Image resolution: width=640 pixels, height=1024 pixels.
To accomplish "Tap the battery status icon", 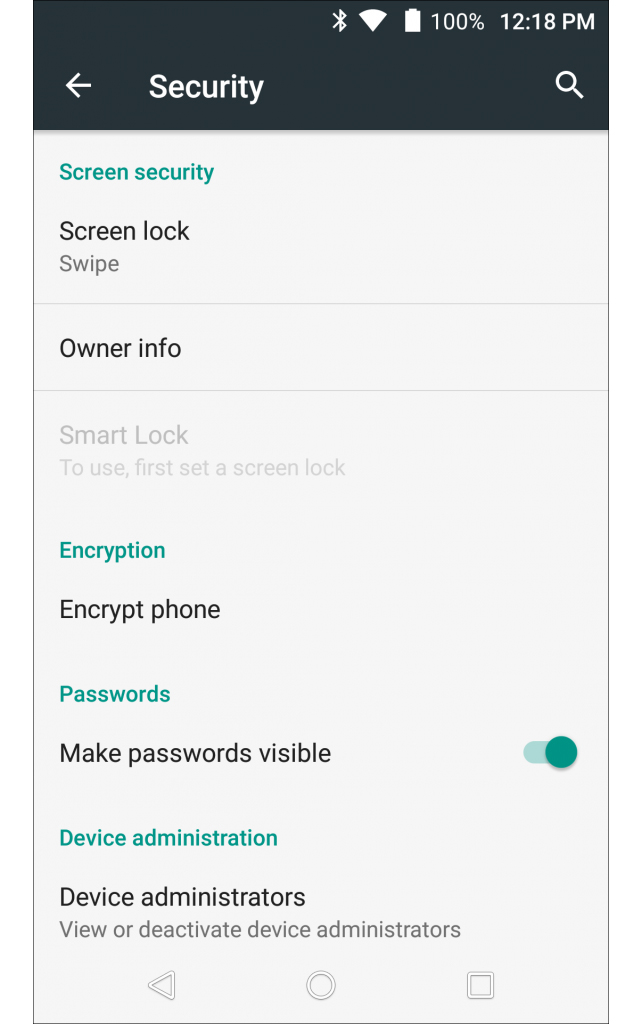I will click(x=412, y=21).
